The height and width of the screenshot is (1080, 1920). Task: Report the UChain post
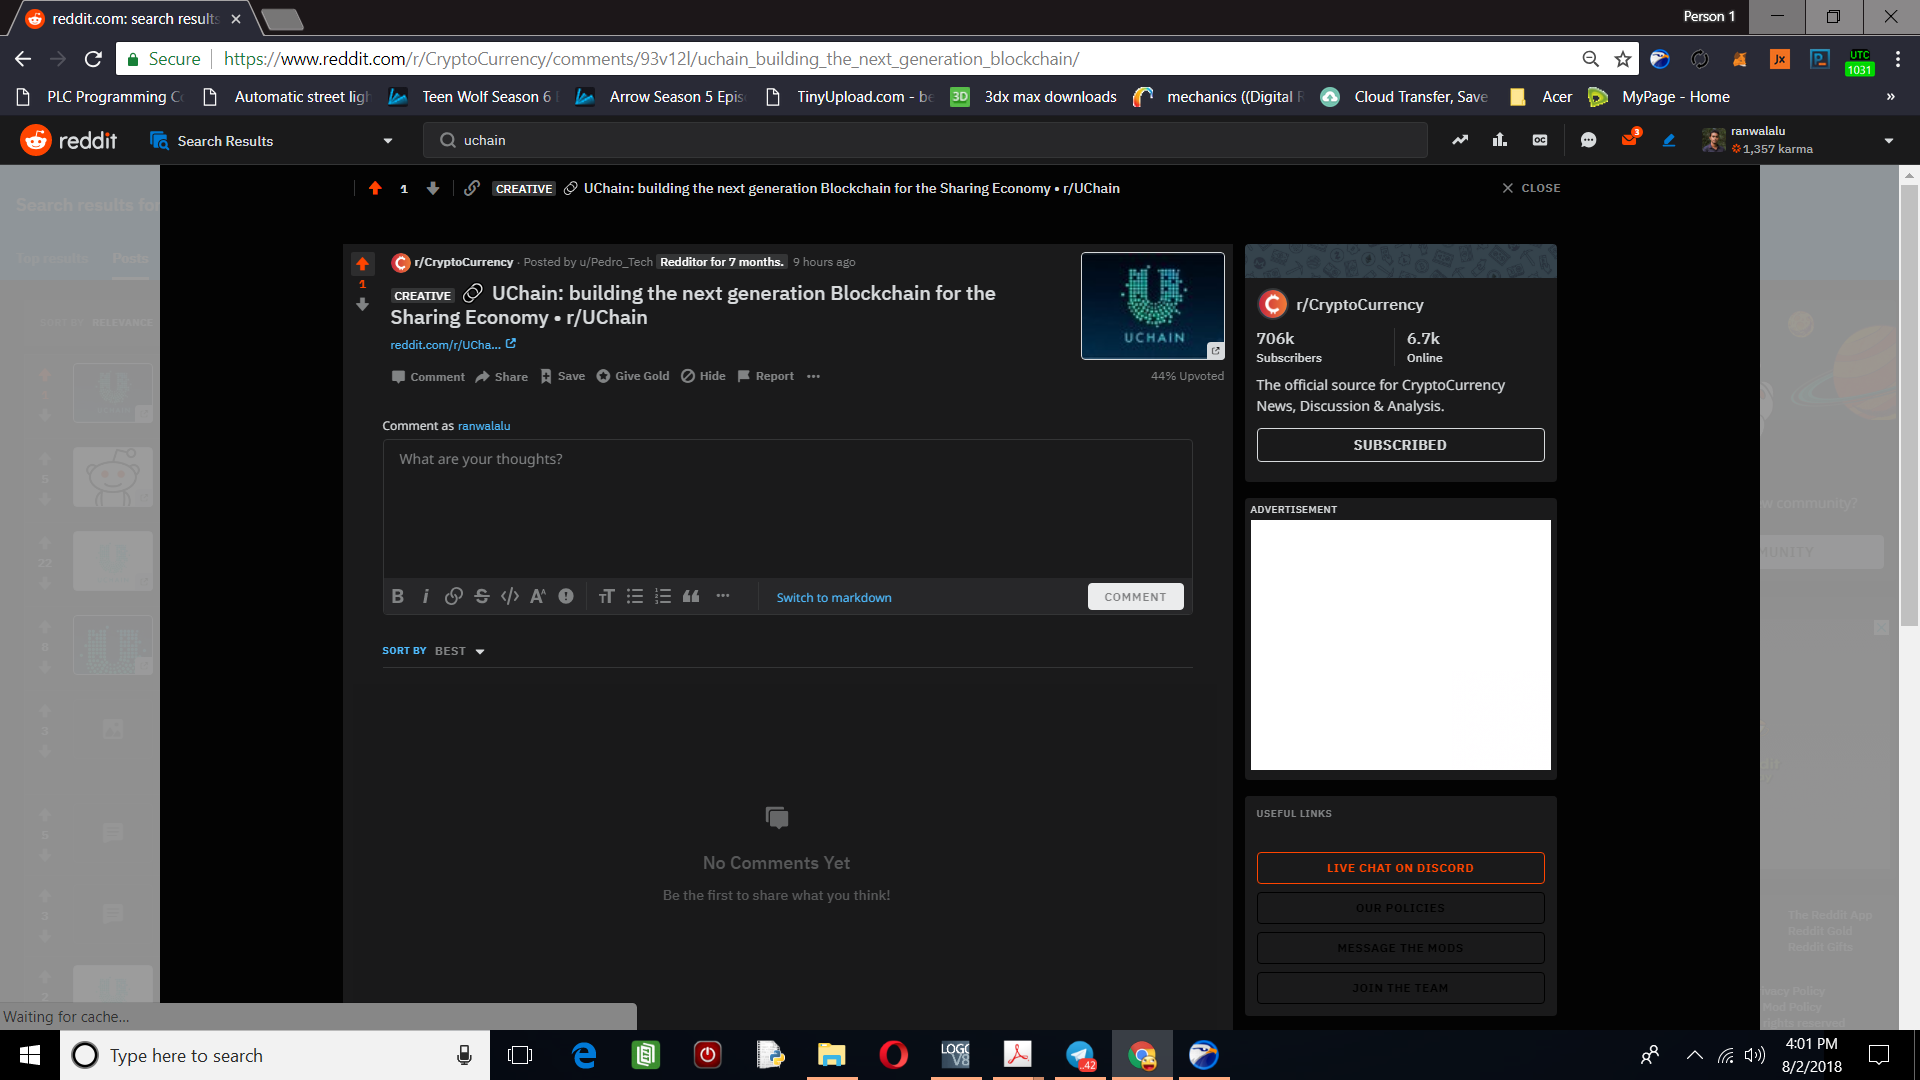point(766,377)
